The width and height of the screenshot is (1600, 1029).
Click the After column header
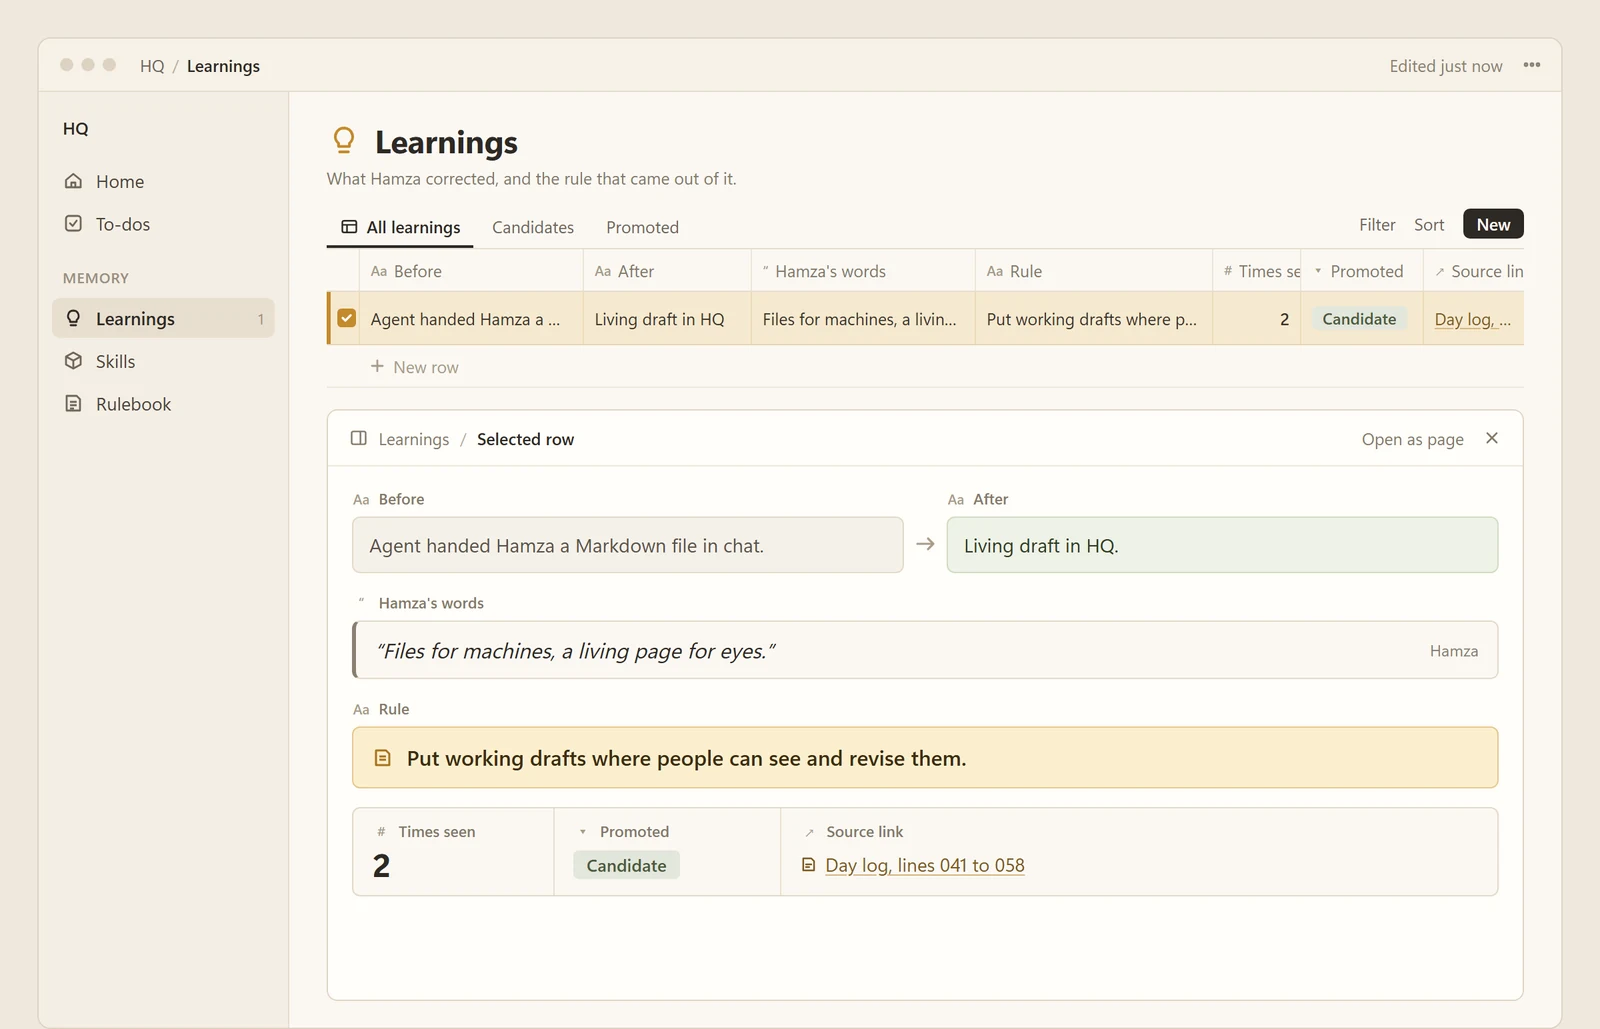tap(667, 271)
